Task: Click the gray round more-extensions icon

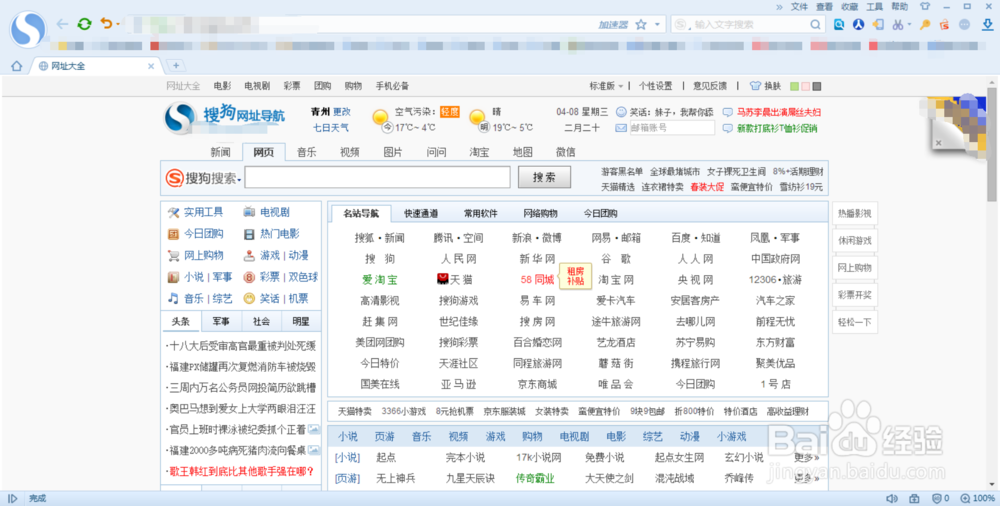Action: pos(965,24)
